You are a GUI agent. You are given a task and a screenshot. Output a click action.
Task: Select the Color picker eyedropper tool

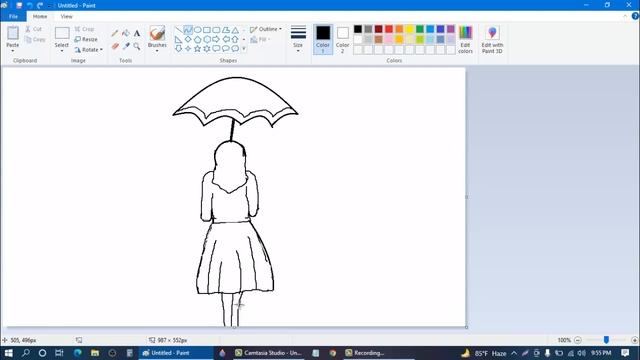(x=126, y=46)
